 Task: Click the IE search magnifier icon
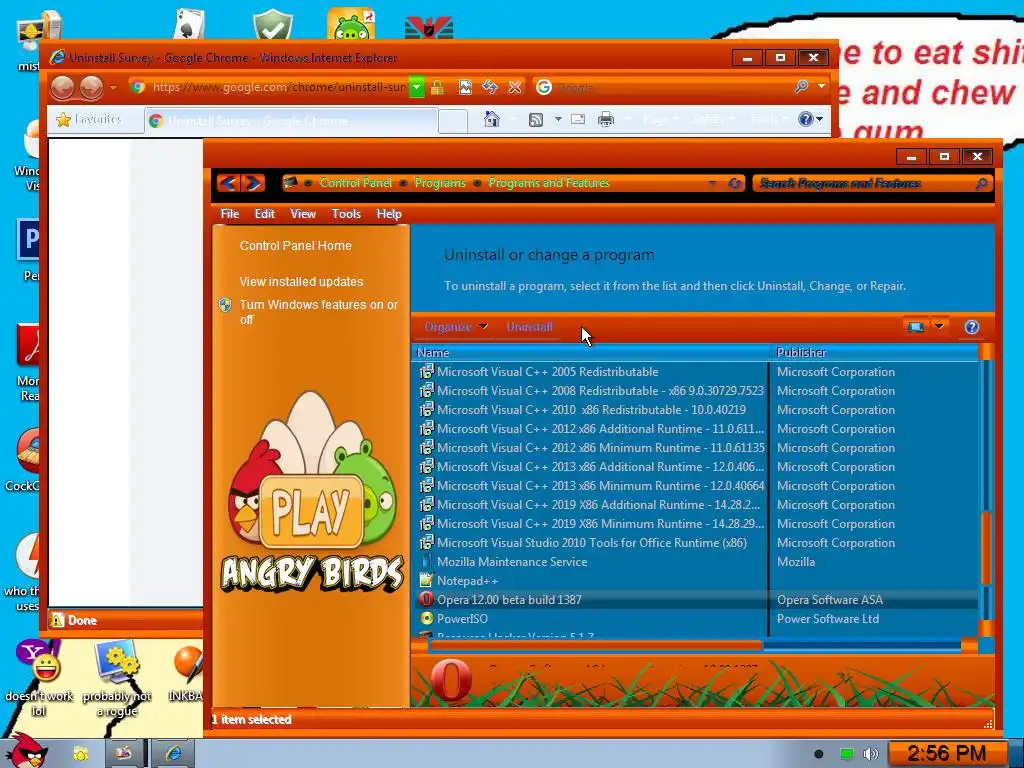801,86
